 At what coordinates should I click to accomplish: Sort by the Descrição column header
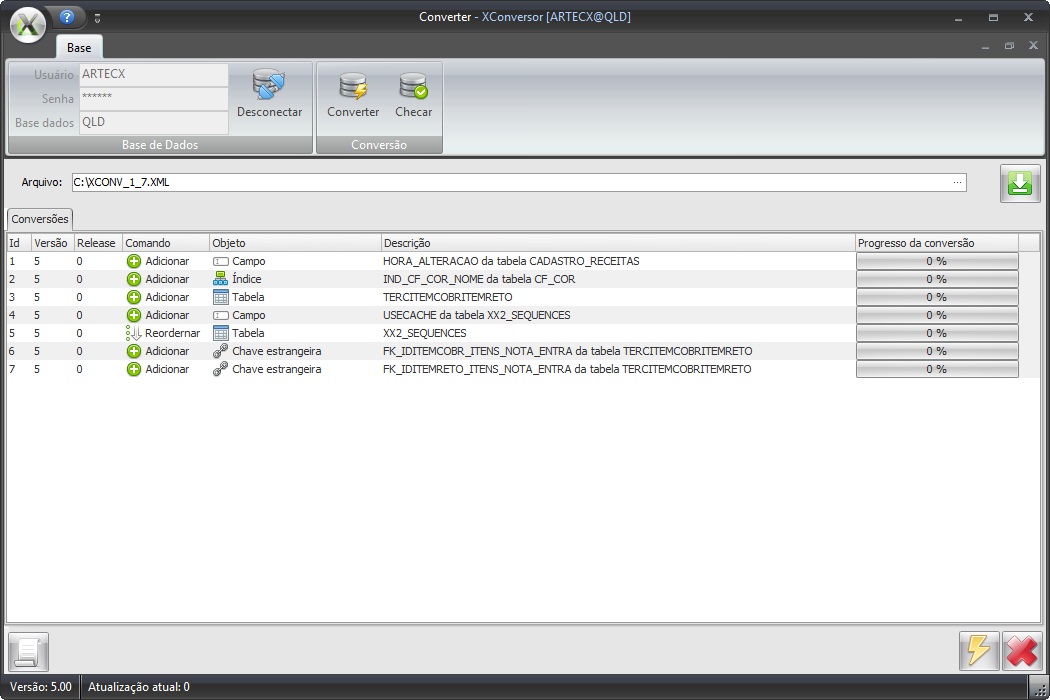pos(617,243)
